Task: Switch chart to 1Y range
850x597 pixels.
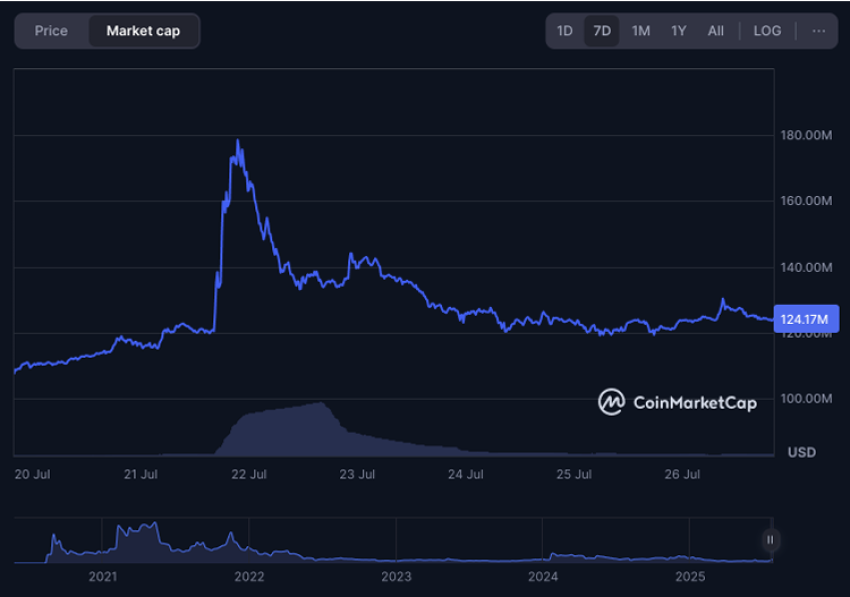Action: point(678,31)
